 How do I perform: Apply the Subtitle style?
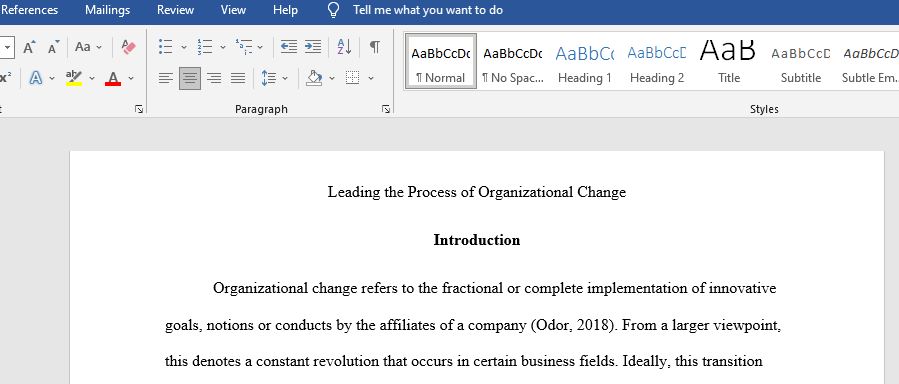click(x=801, y=61)
